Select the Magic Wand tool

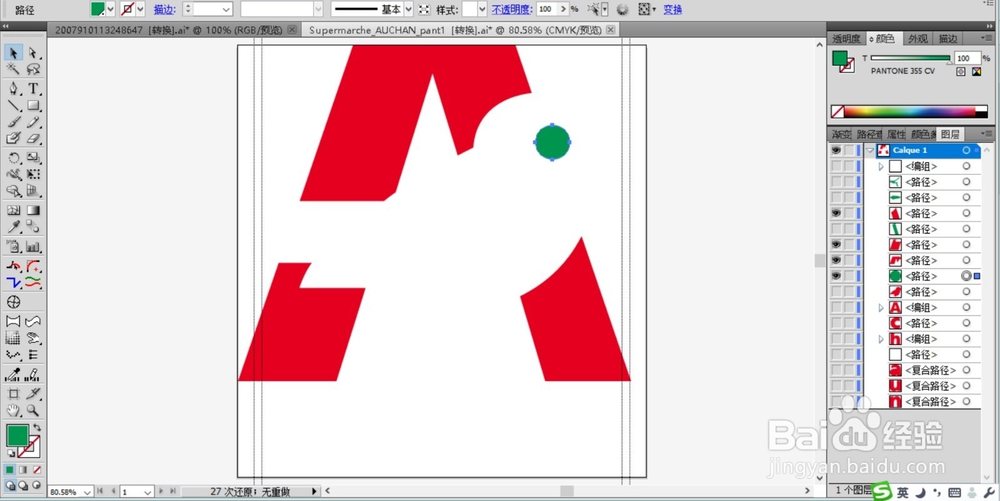tap(13, 69)
